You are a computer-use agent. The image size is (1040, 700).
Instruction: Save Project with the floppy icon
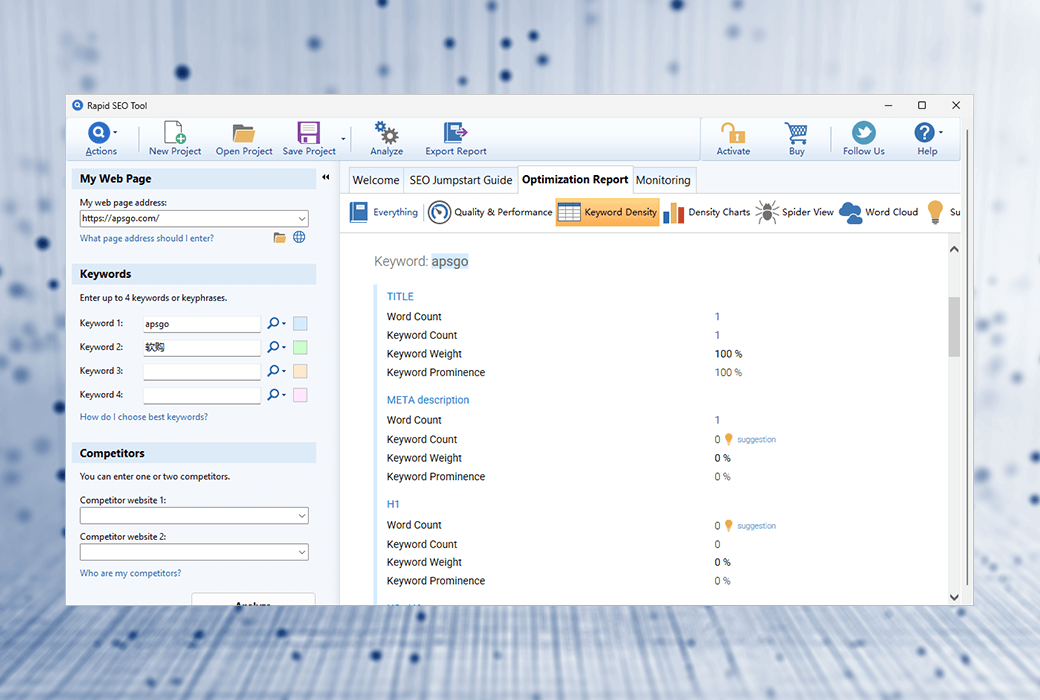(x=308, y=133)
